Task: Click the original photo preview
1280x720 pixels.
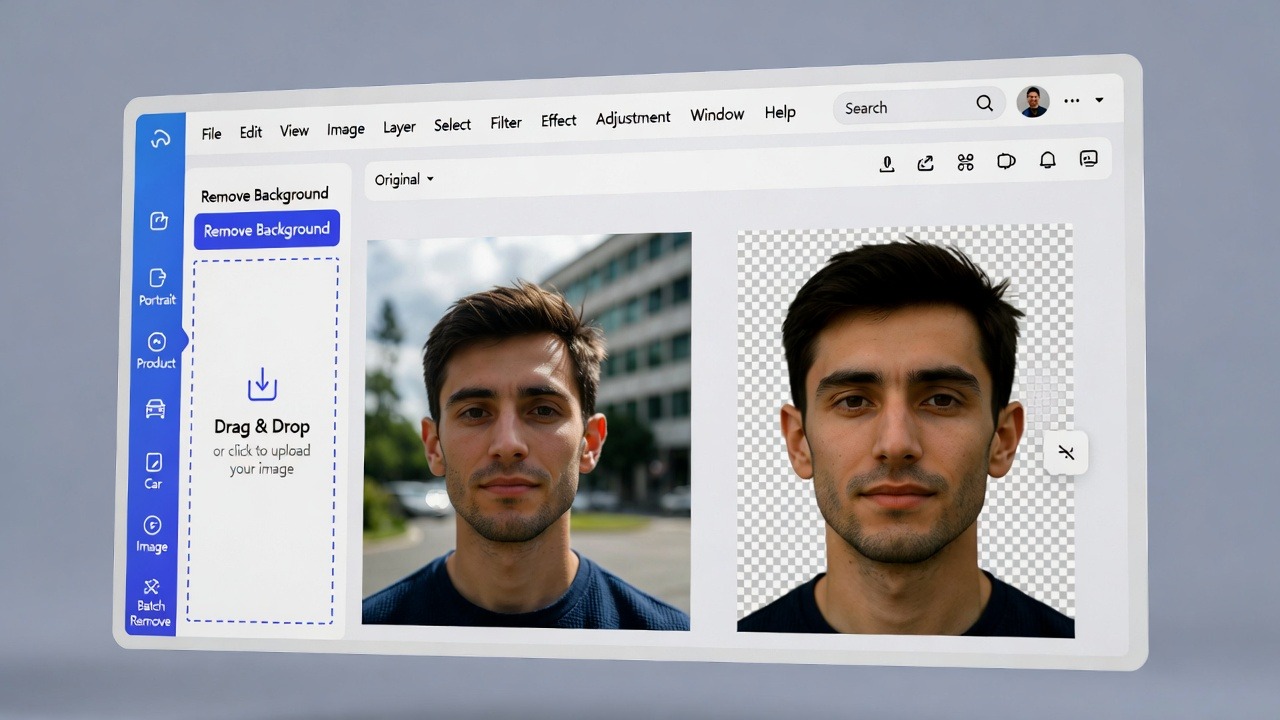Action: pyautogui.click(x=526, y=430)
